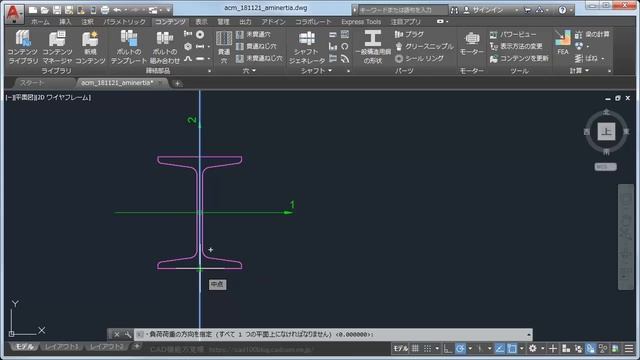The width and height of the screenshot is (640, 360).
Task: Click the Plot/Print icon in quick access toolbar
Action: [x=105, y=10]
